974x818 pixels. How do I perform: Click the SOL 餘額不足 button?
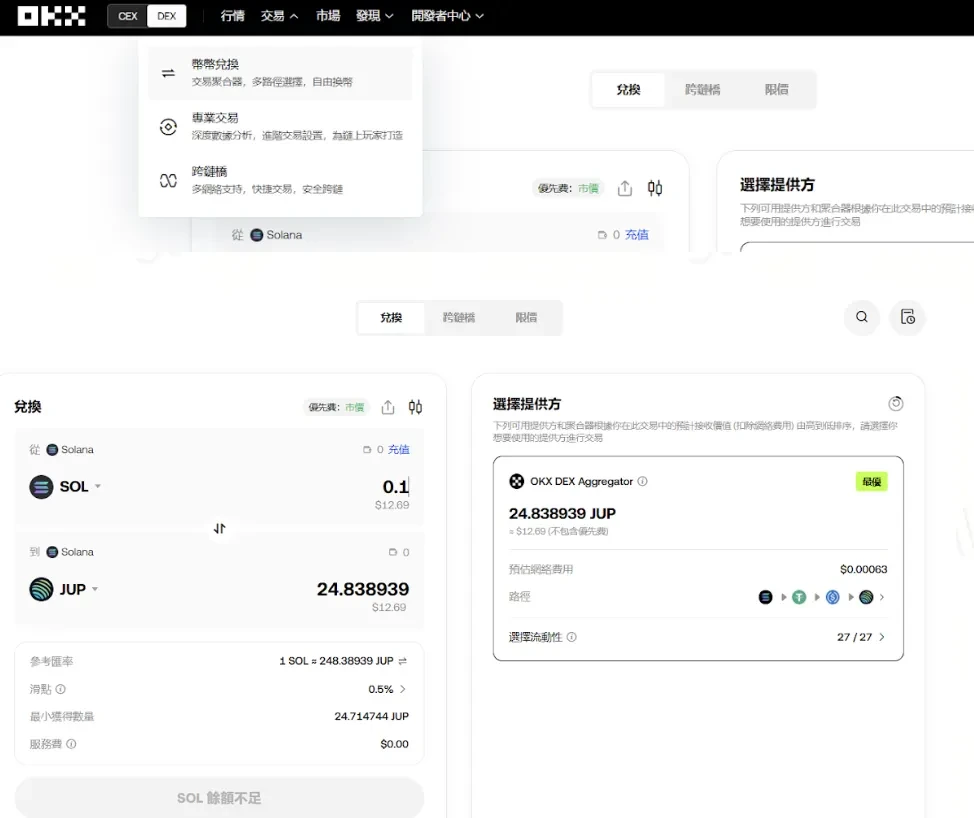pos(219,798)
